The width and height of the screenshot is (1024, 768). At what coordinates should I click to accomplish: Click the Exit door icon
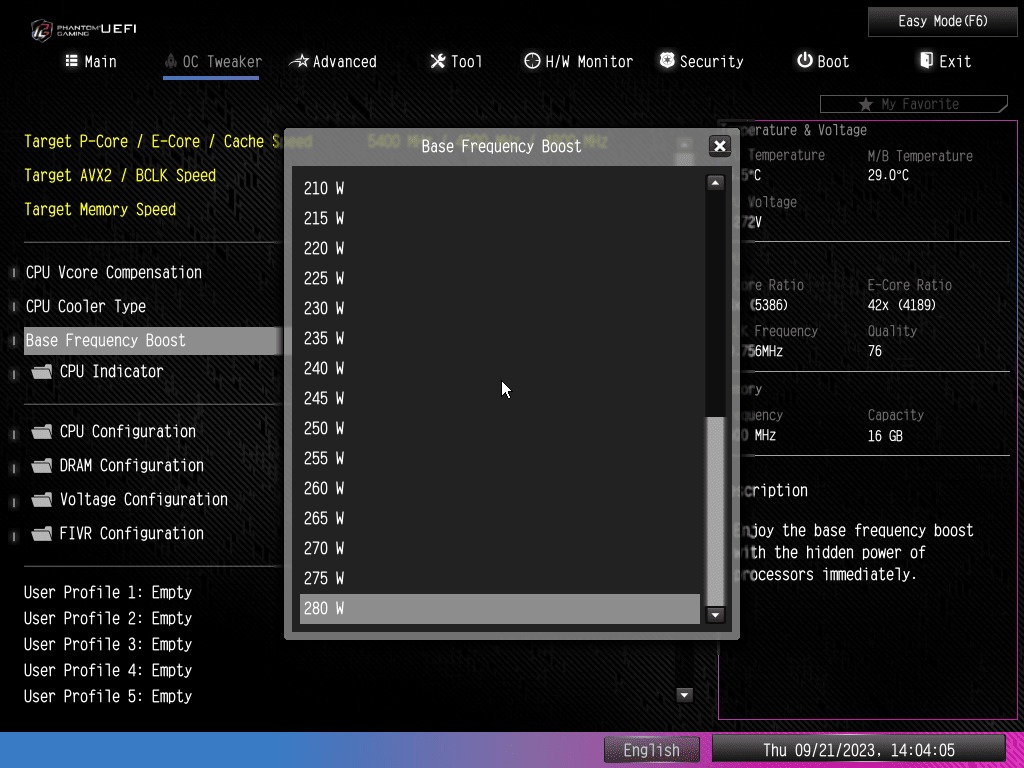(926, 61)
